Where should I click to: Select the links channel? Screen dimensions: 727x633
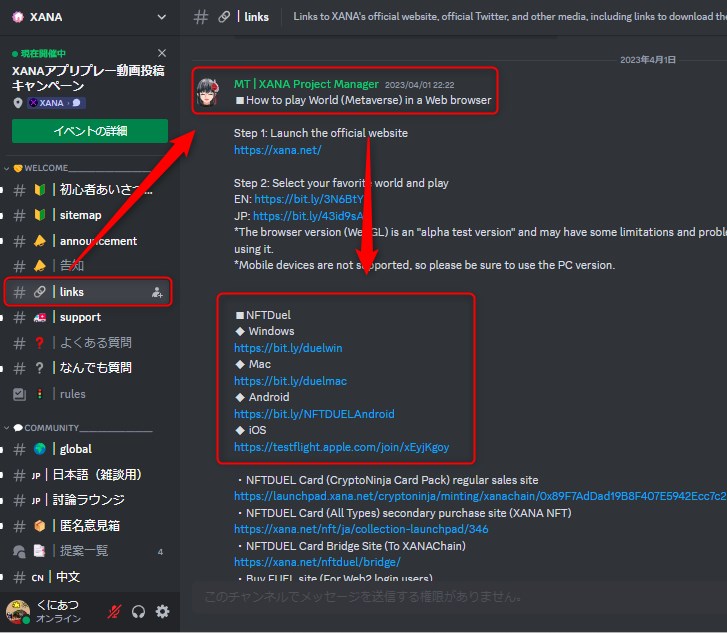pyautogui.click(x=88, y=292)
